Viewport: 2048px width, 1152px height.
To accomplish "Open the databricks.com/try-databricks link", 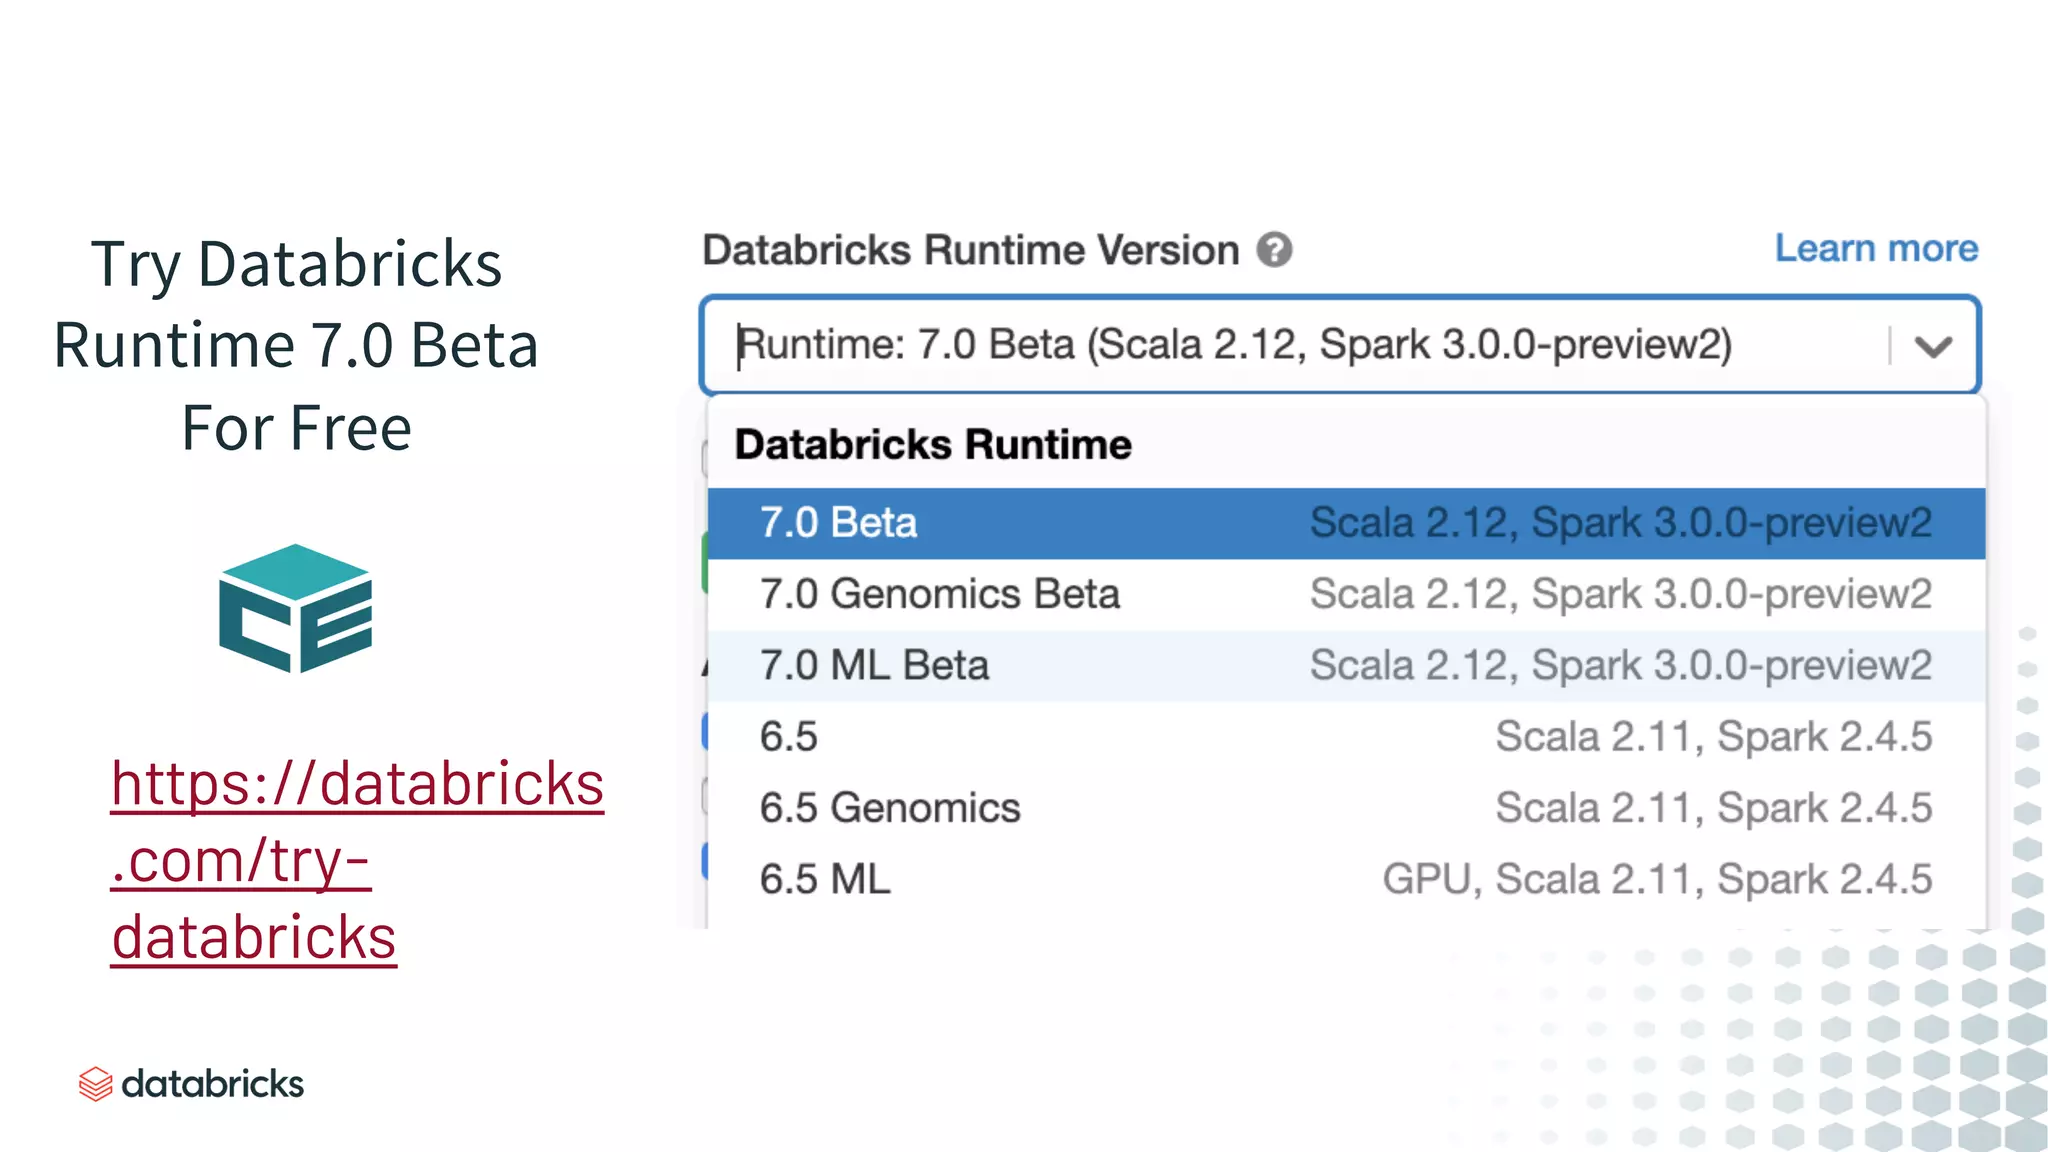I will (x=357, y=860).
